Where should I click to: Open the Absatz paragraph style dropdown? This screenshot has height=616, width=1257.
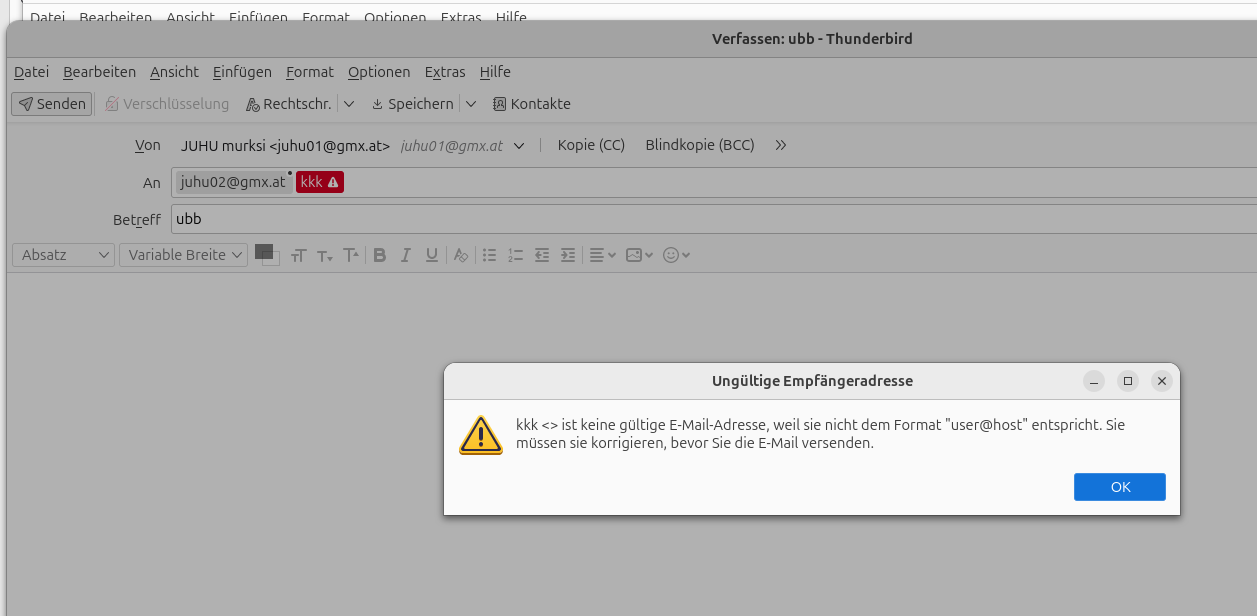click(x=63, y=255)
